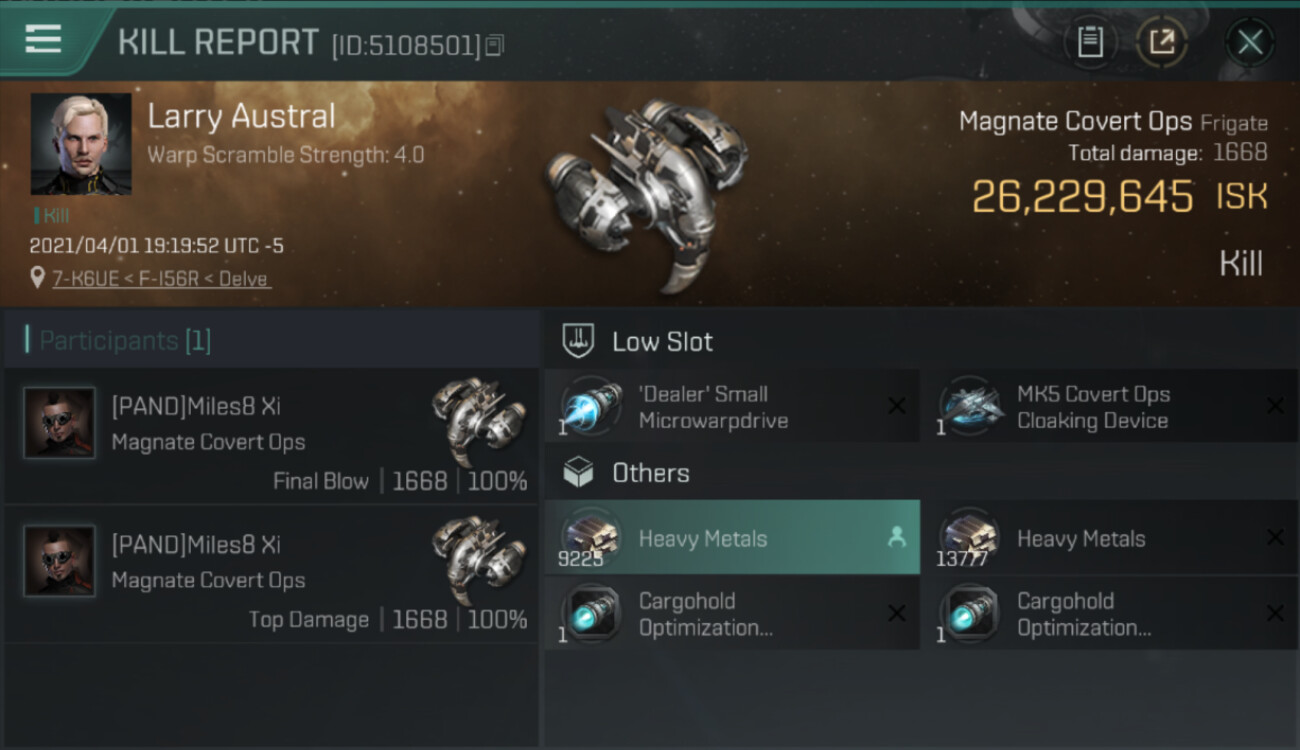Select the Top Damage participant row
This screenshot has width=1300, height=750.
click(270, 574)
